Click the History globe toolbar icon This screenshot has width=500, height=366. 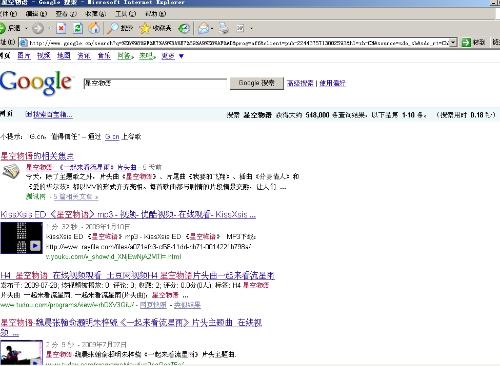pyautogui.click(x=184, y=28)
